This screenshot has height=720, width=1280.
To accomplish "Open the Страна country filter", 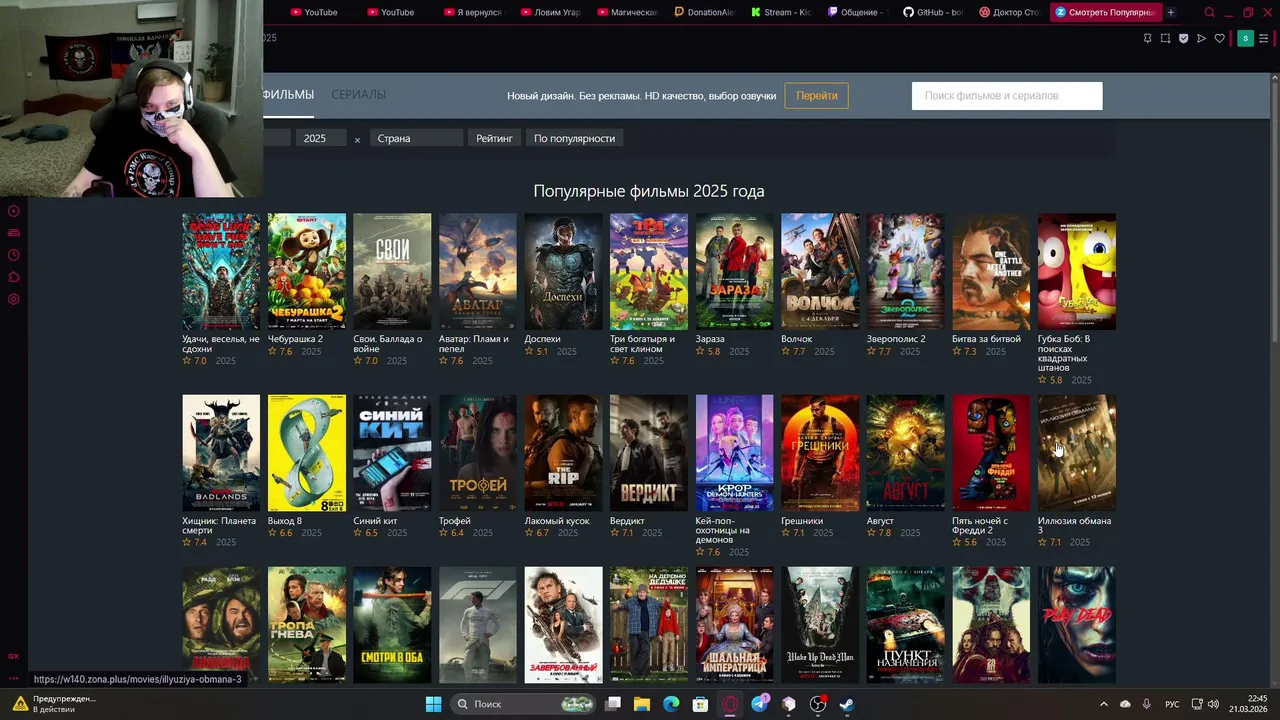I will pyautogui.click(x=416, y=138).
